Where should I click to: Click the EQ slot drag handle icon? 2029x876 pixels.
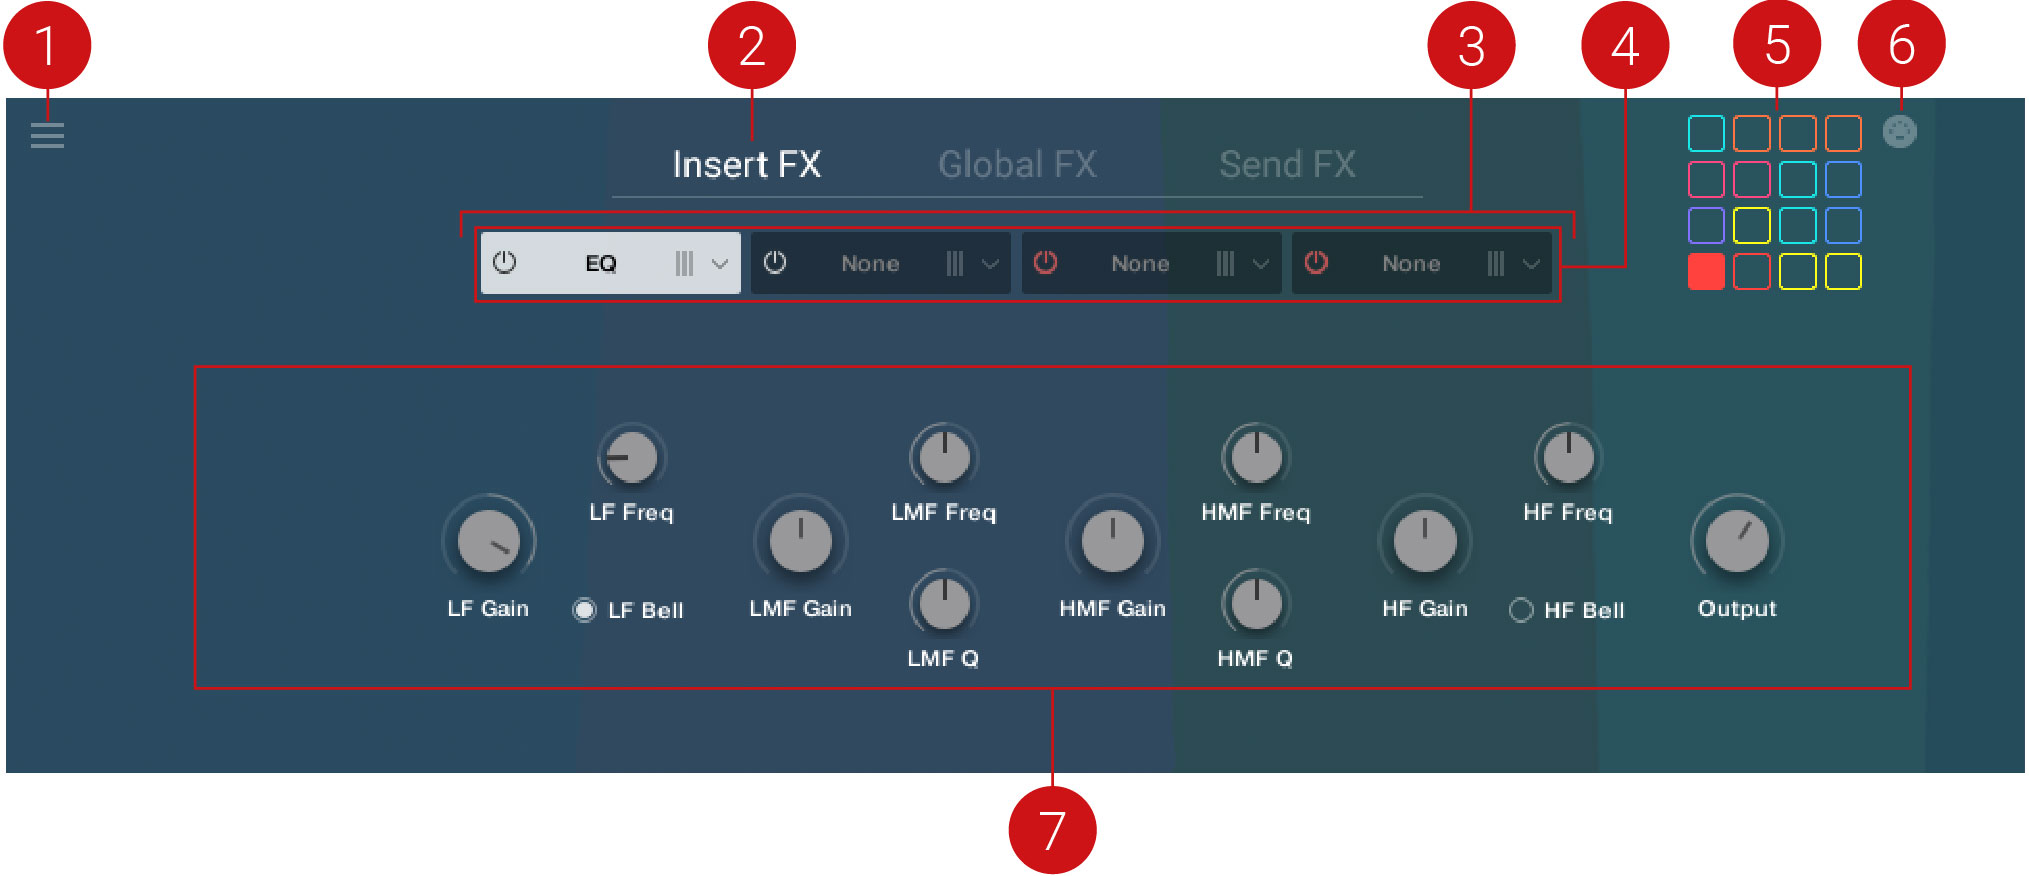684,264
